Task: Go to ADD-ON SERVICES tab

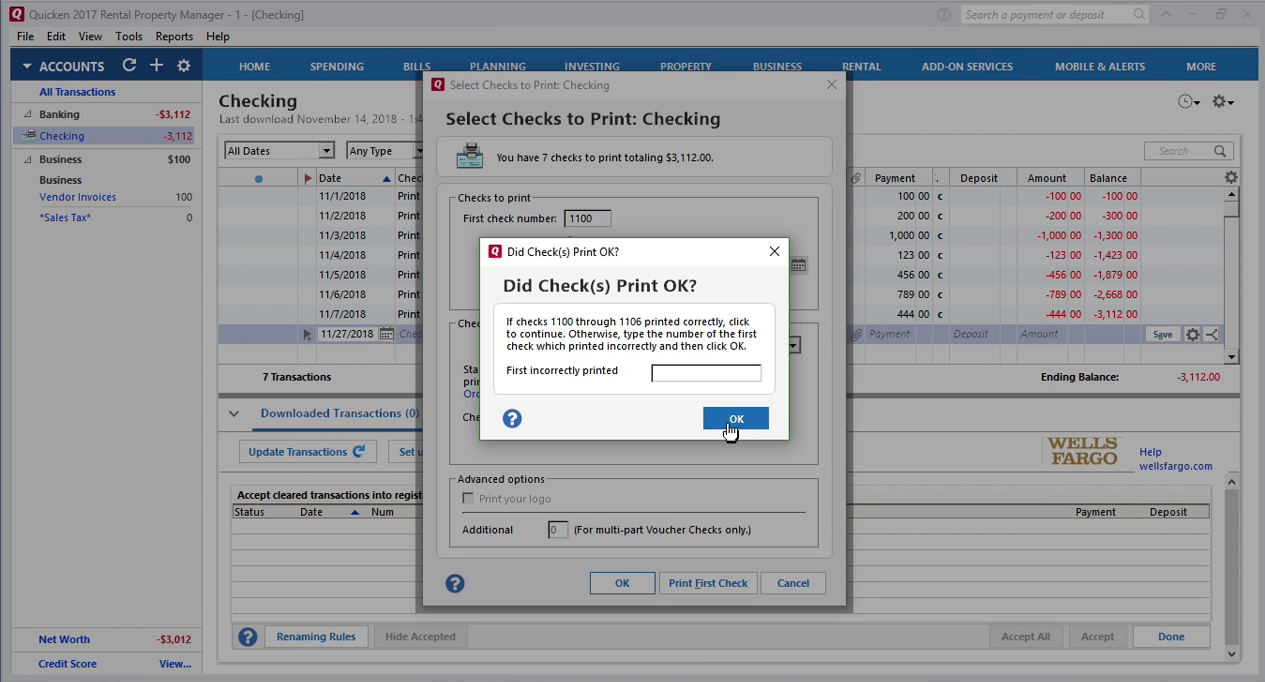Action: (967, 66)
